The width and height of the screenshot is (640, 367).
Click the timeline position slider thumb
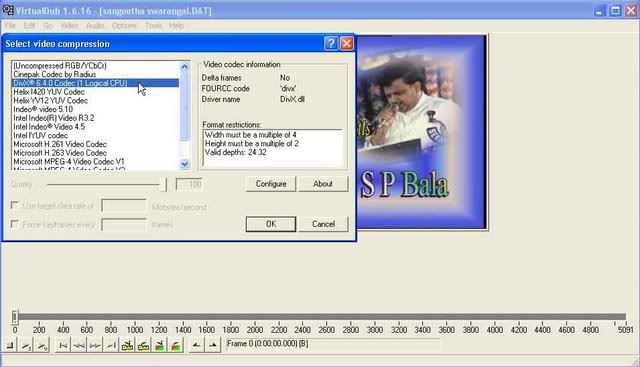[15, 317]
